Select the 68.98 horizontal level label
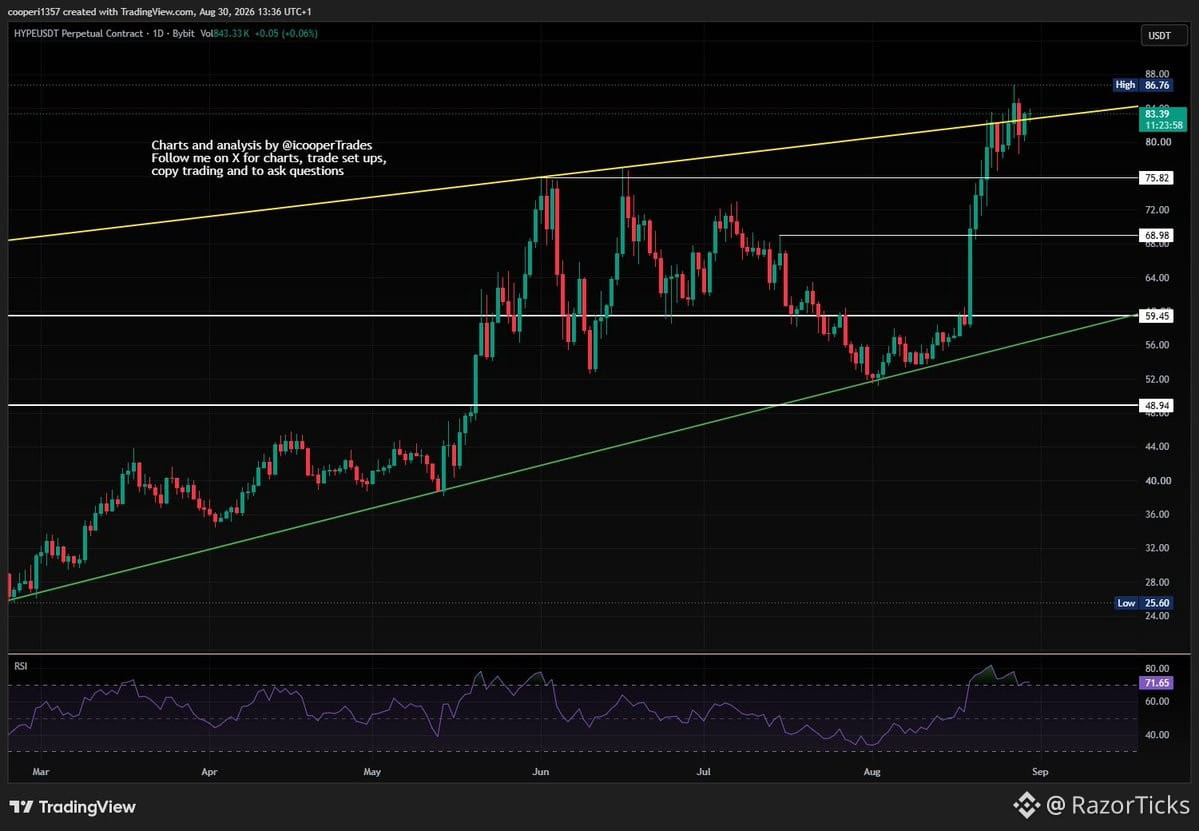The width and height of the screenshot is (1199, 831). click(1155, 235)
